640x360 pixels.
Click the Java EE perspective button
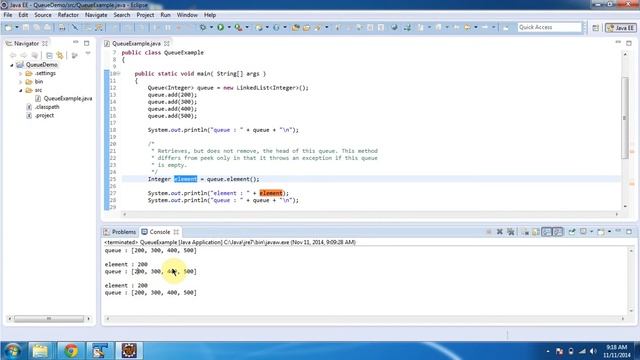click(620, 28)
